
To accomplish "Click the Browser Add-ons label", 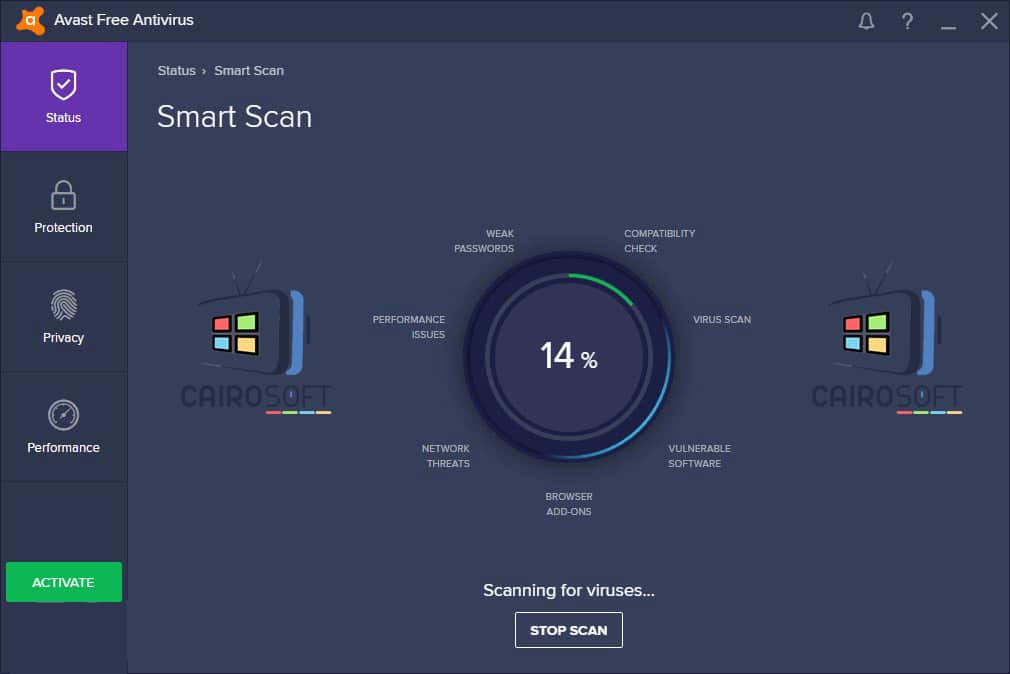I will point(569,504).
